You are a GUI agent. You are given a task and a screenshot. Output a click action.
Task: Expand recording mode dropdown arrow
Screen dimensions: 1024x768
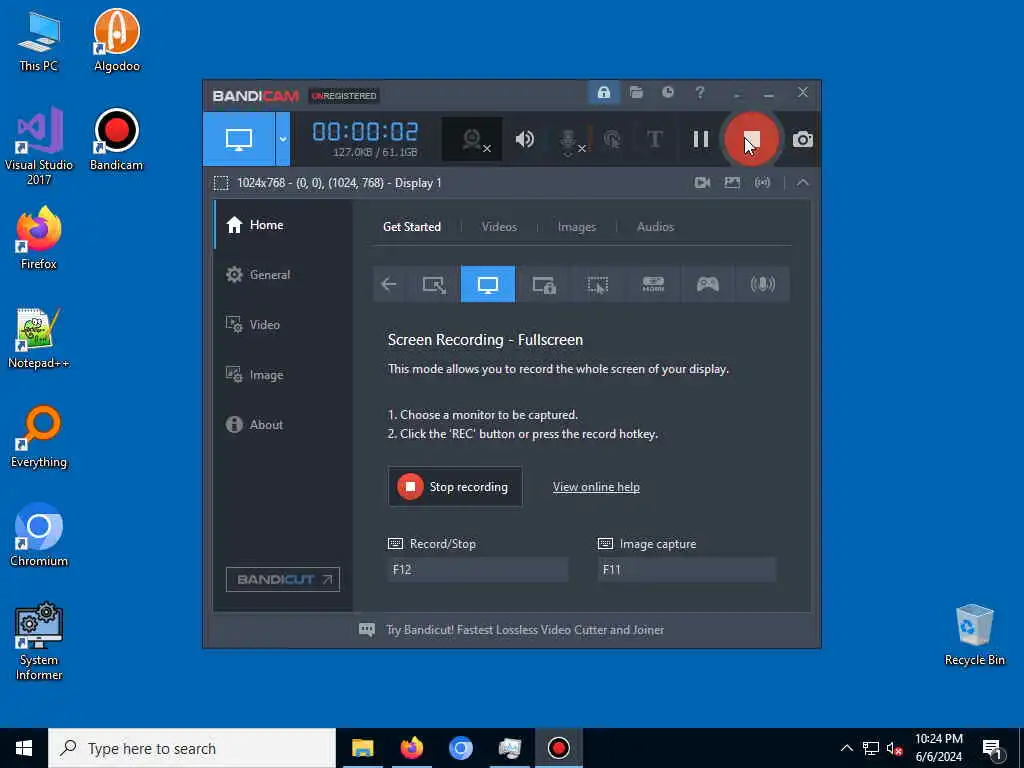[x=283, y=139]
